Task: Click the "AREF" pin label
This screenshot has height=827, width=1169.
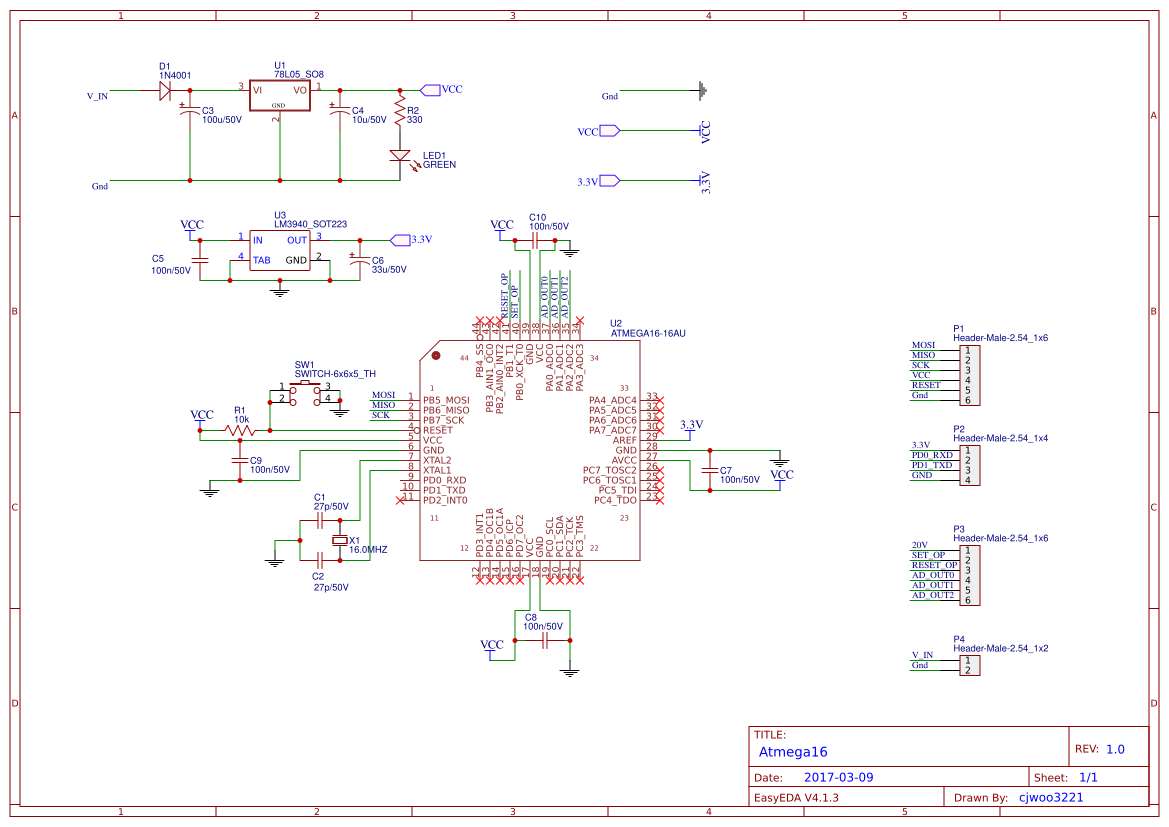Action: coord(625,440)
